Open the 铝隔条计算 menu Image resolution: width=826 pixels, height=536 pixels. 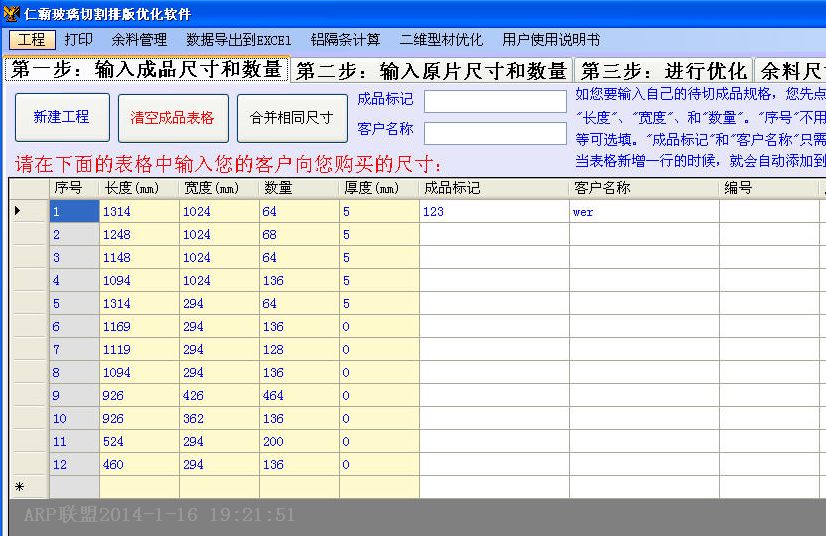click(x=345, y=40)
